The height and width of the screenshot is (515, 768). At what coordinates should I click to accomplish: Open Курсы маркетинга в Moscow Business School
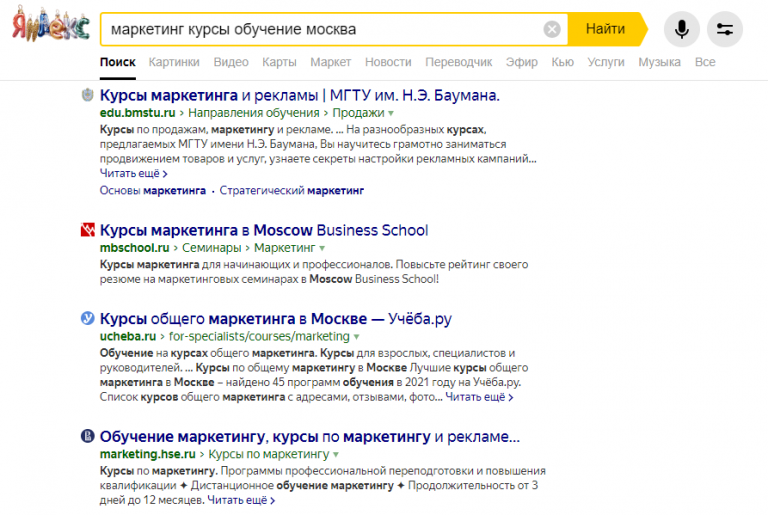coord(264,230)
